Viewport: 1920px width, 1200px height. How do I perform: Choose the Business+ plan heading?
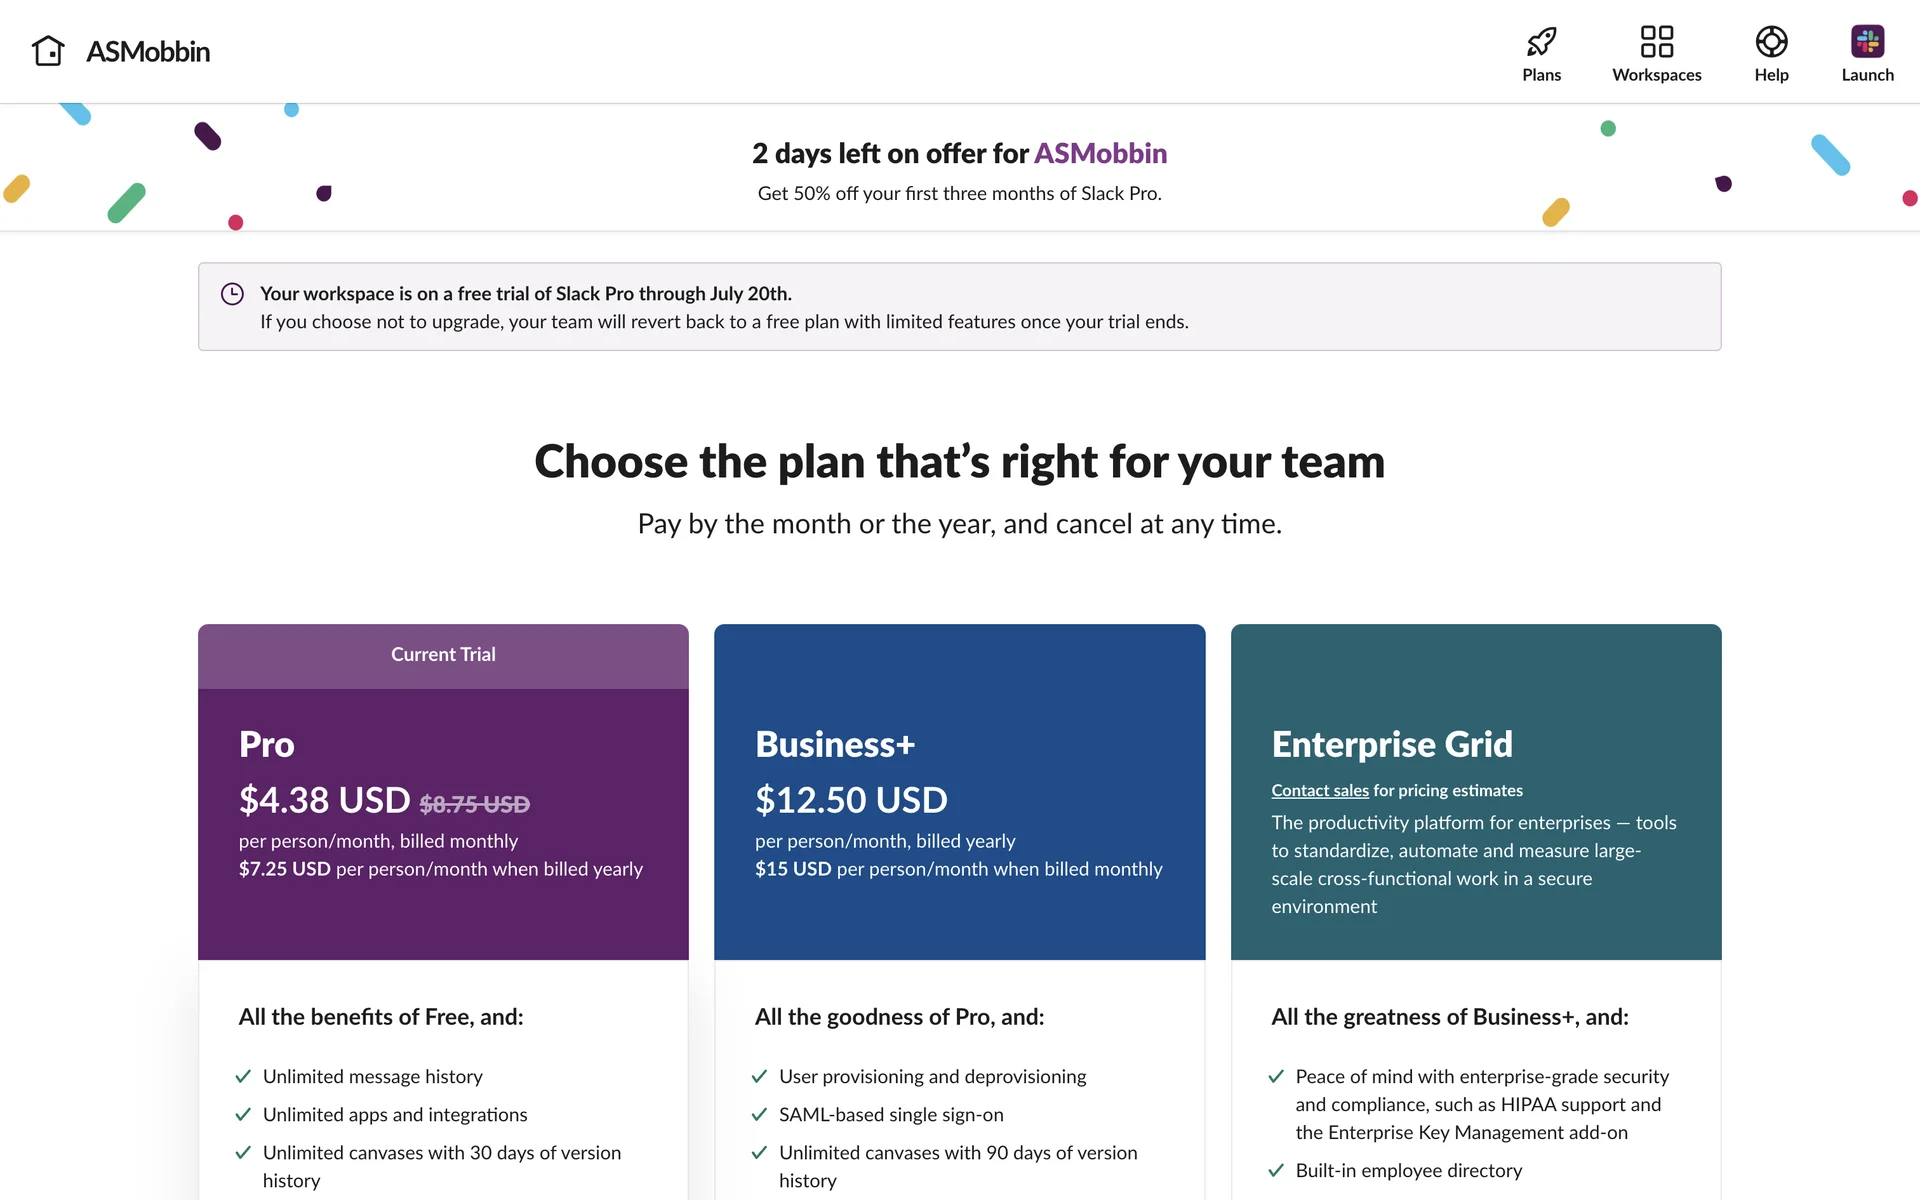[x=835, y=745]
